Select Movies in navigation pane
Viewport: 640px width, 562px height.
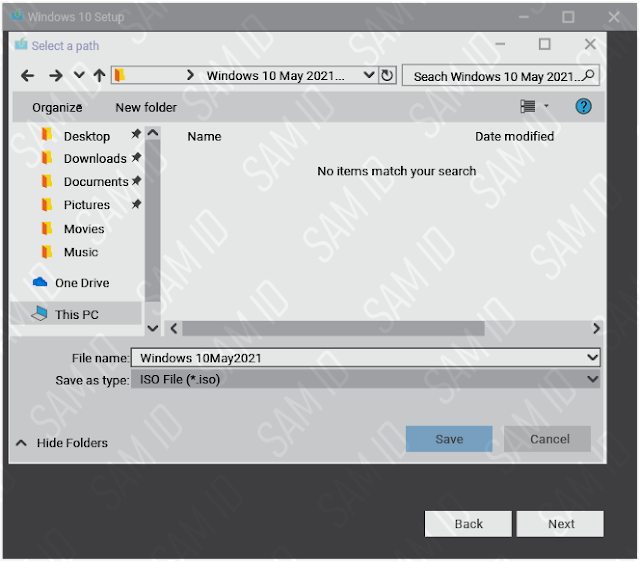coord(84,229)
